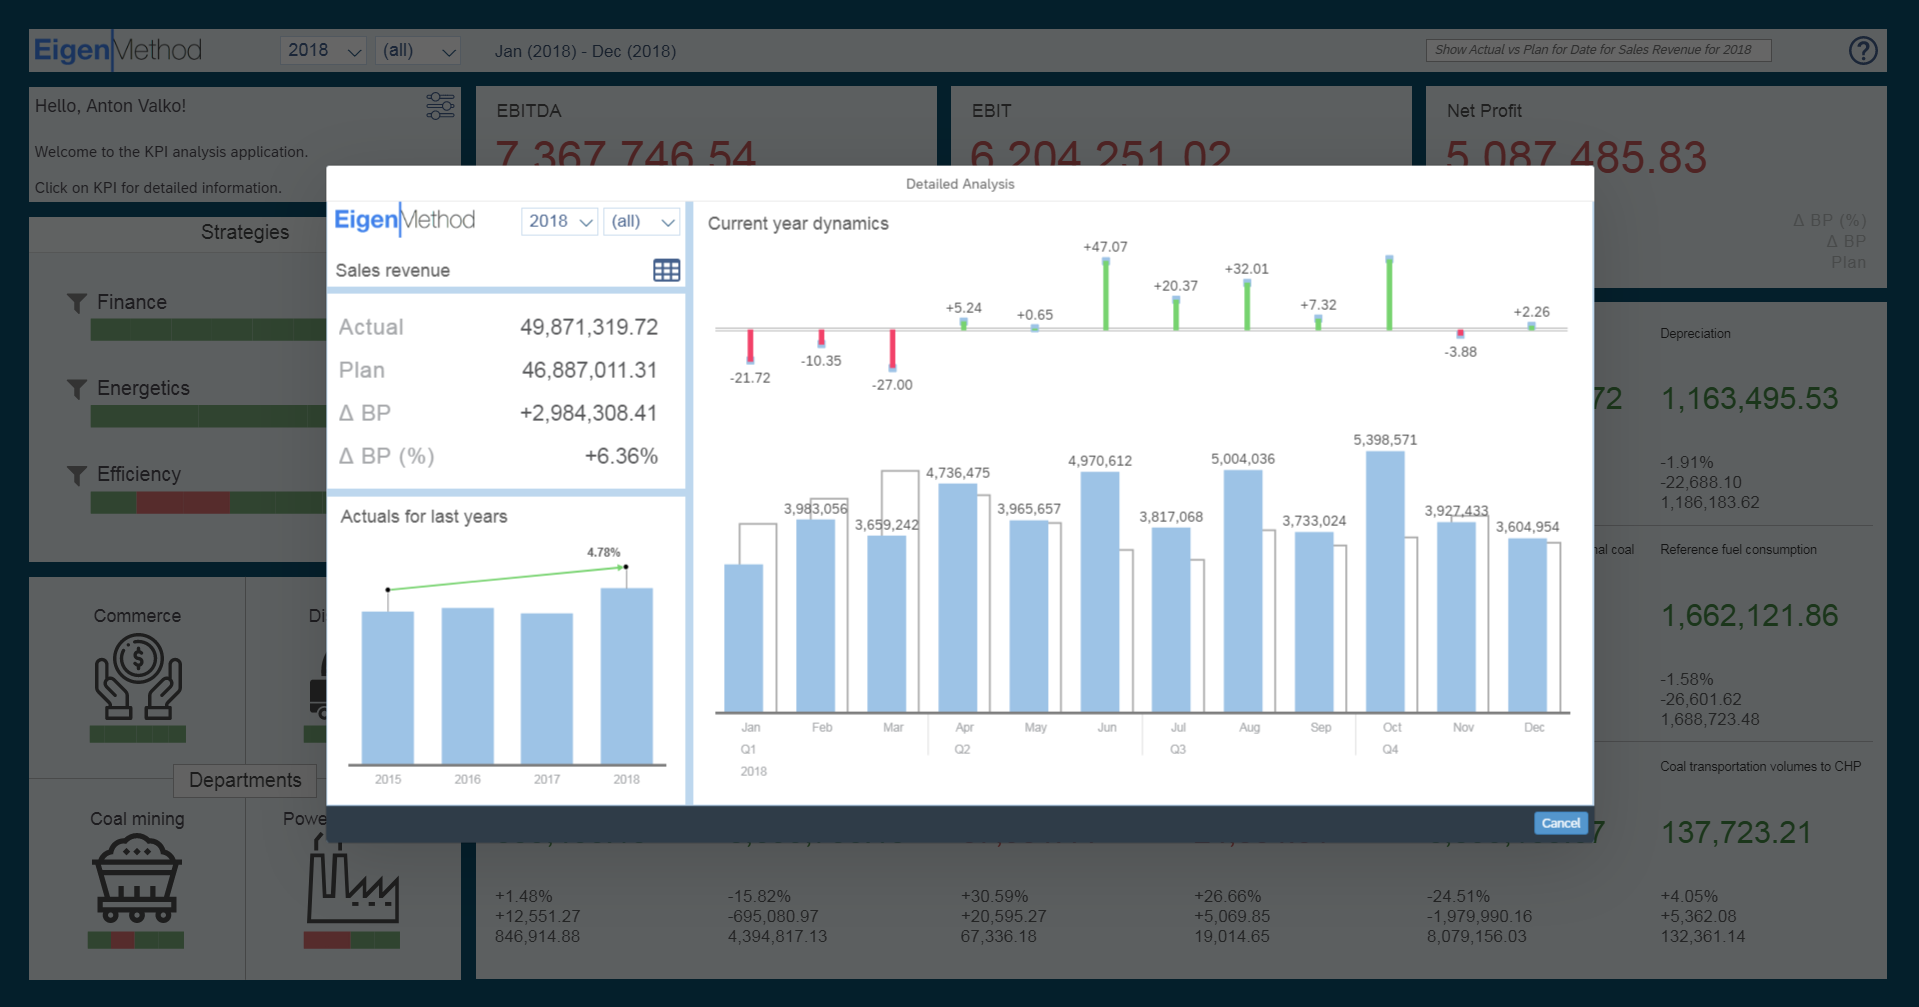1919x1007 pixels.
Task: Toggle the Energetics filter funnel icon
Action: tap(77, 388)
